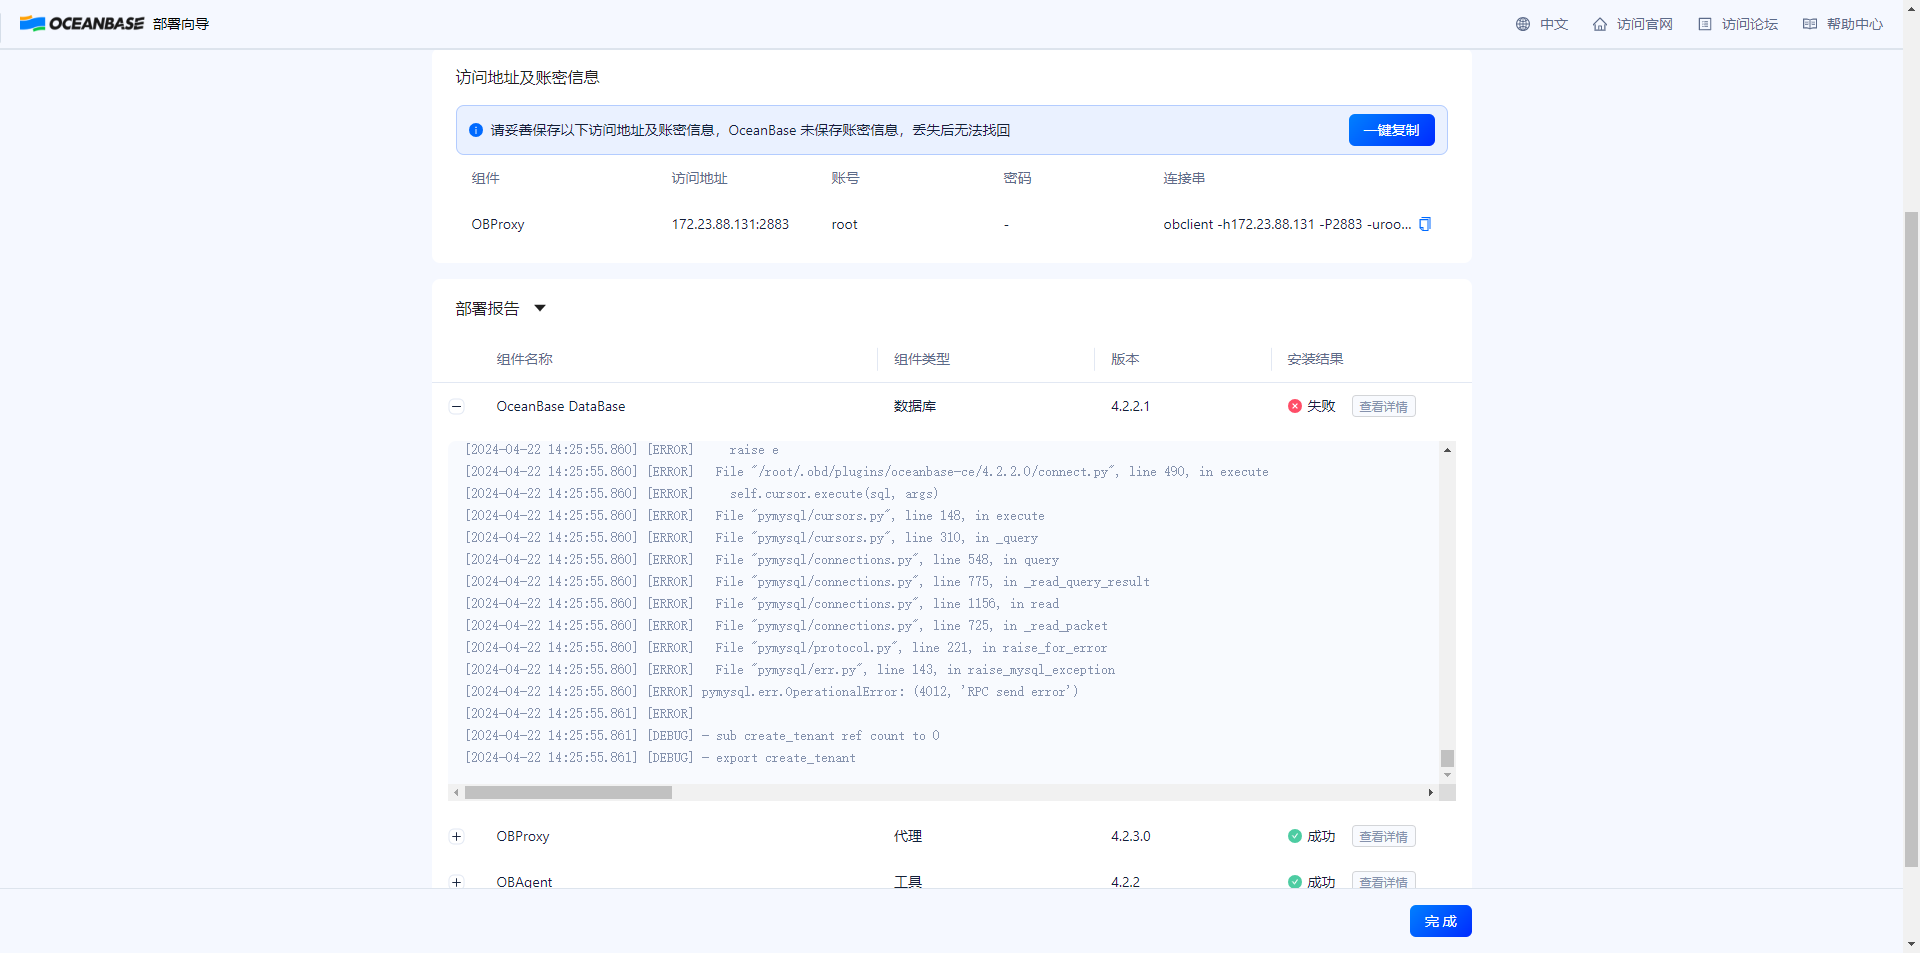View details for OceanBase DataBase
This screenshot has width=1920, height=953.
[1383, 406]
